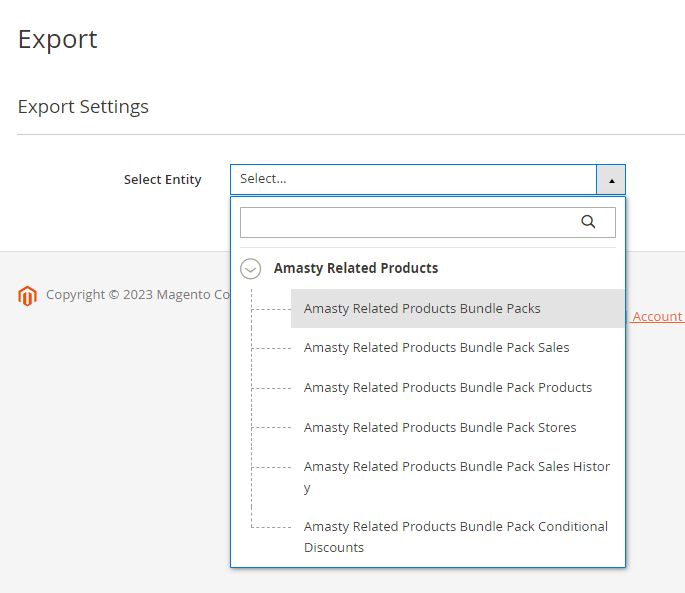685x593 pixels.
Task: Select Amasty Related Products Bundle Pack Stores
Action: 458,427
